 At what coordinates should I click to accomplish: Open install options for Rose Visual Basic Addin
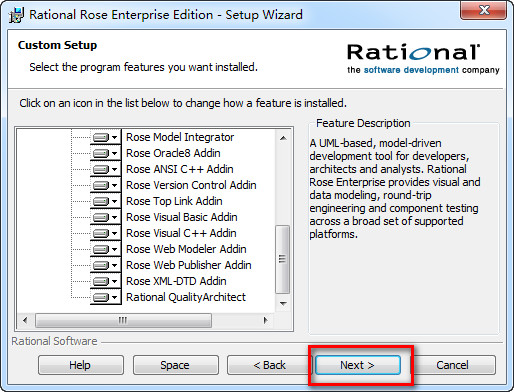(x=105, y=217)
